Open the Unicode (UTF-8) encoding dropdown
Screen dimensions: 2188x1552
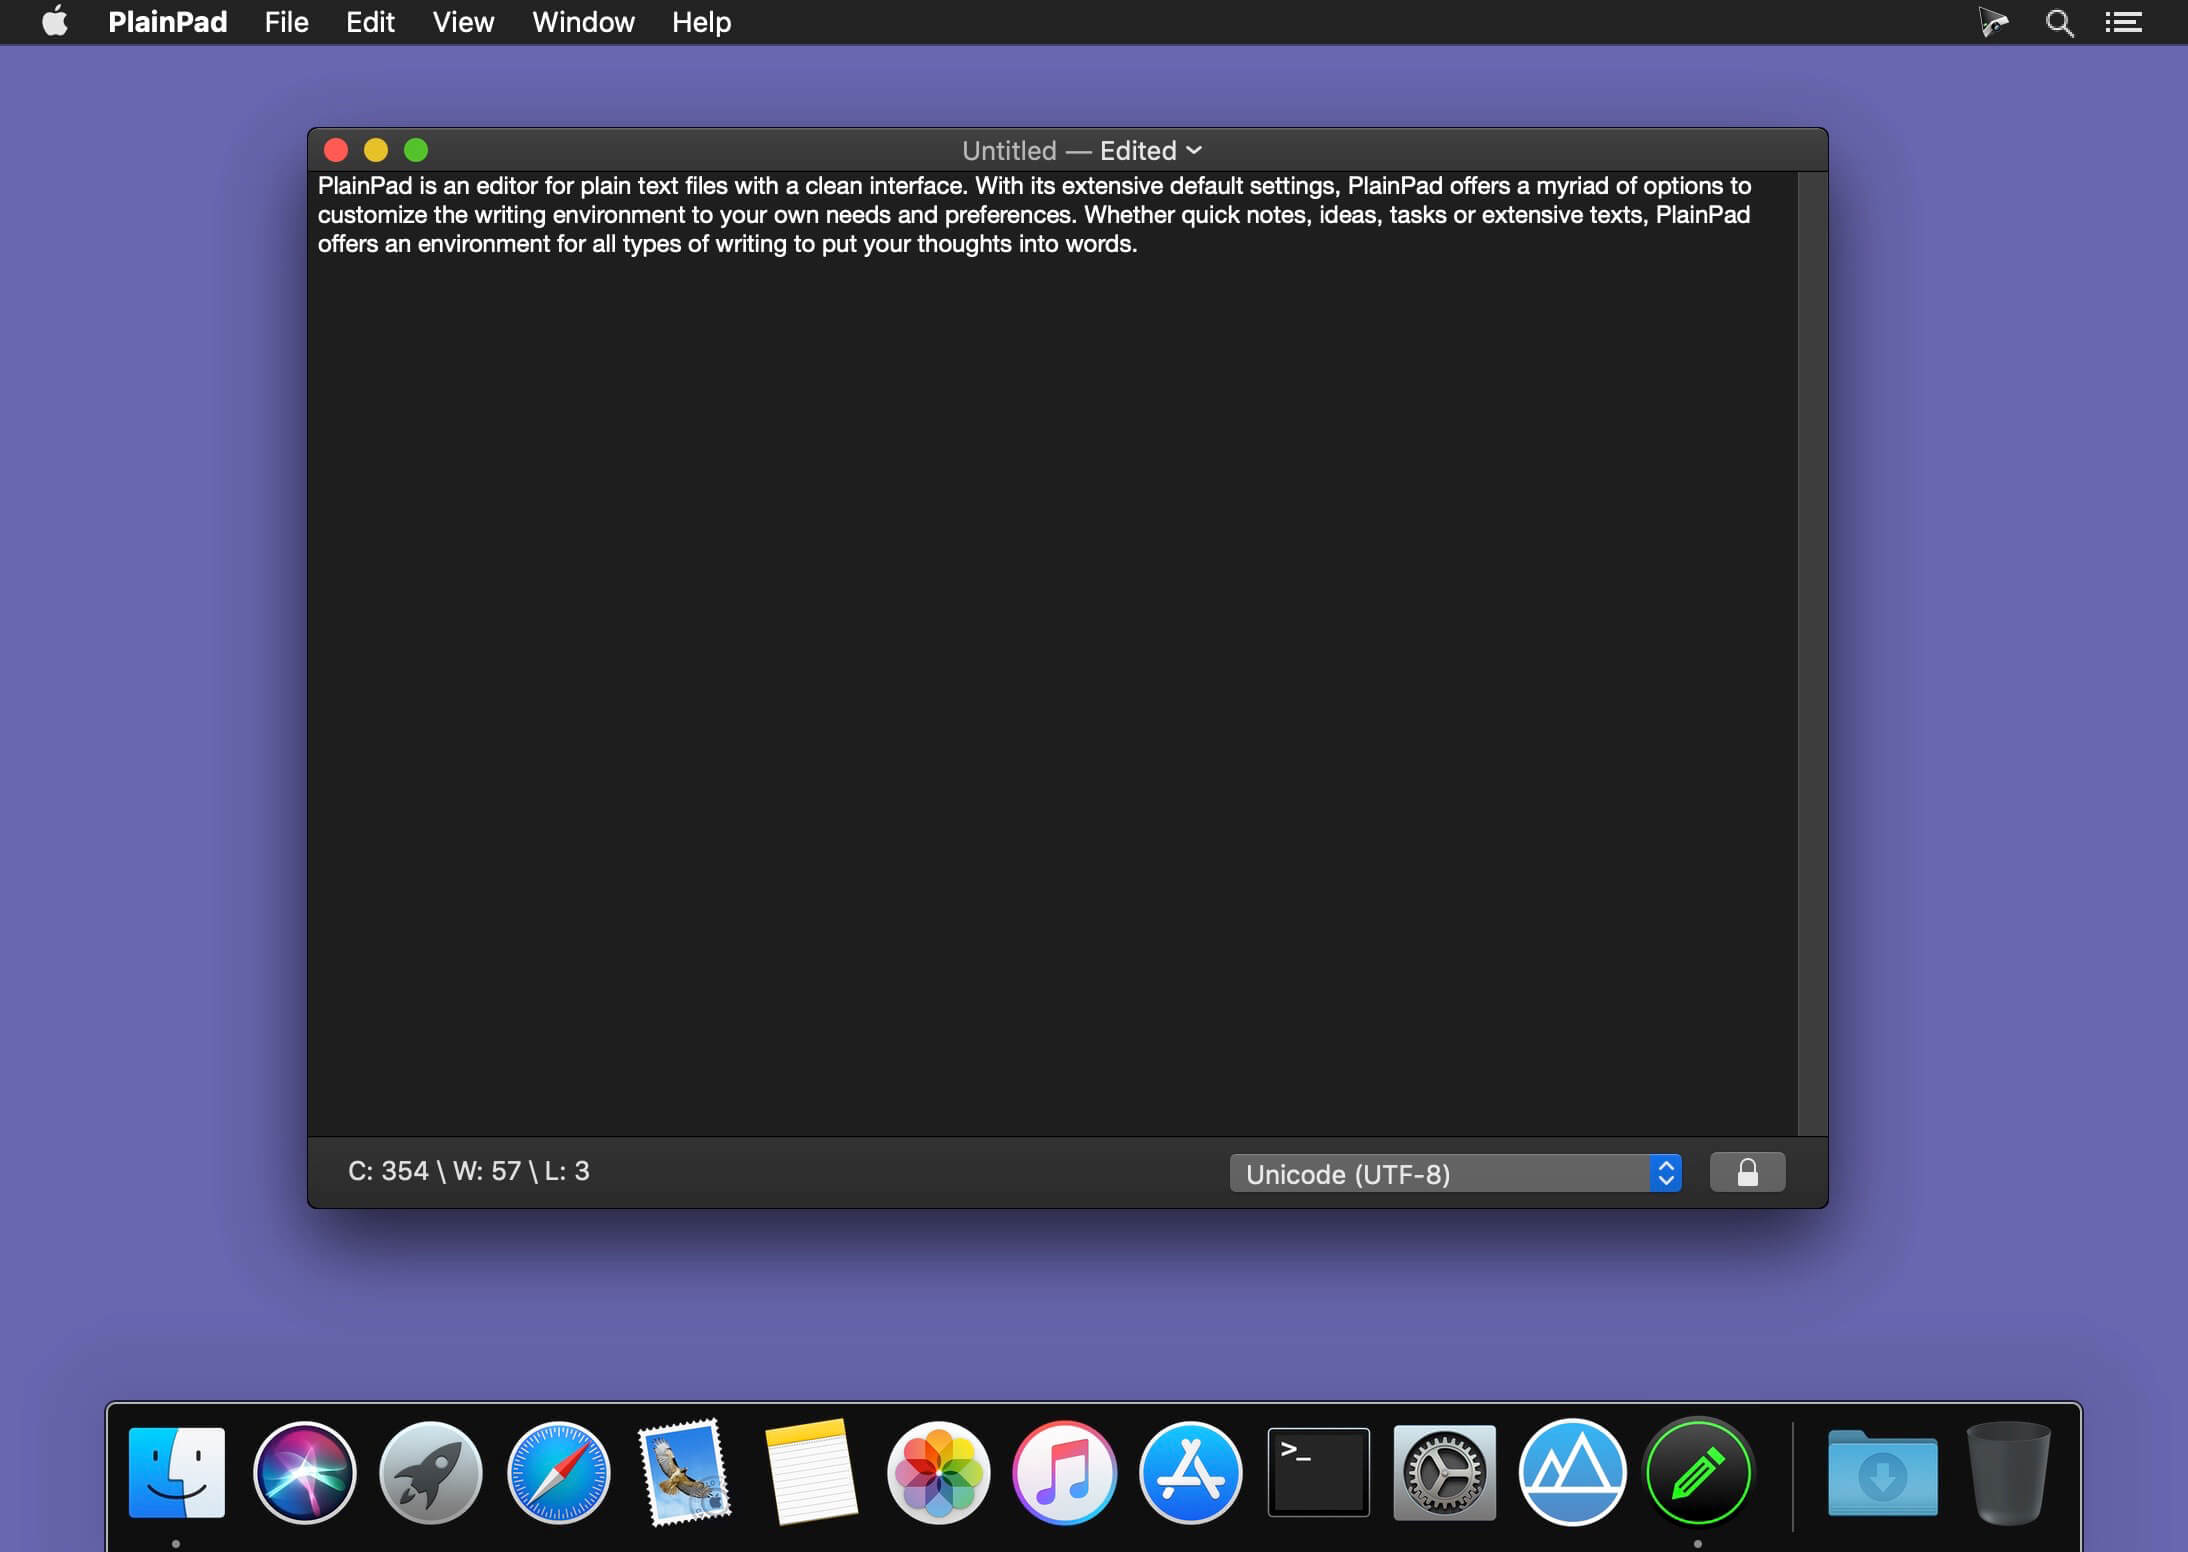[1455, 1173]
